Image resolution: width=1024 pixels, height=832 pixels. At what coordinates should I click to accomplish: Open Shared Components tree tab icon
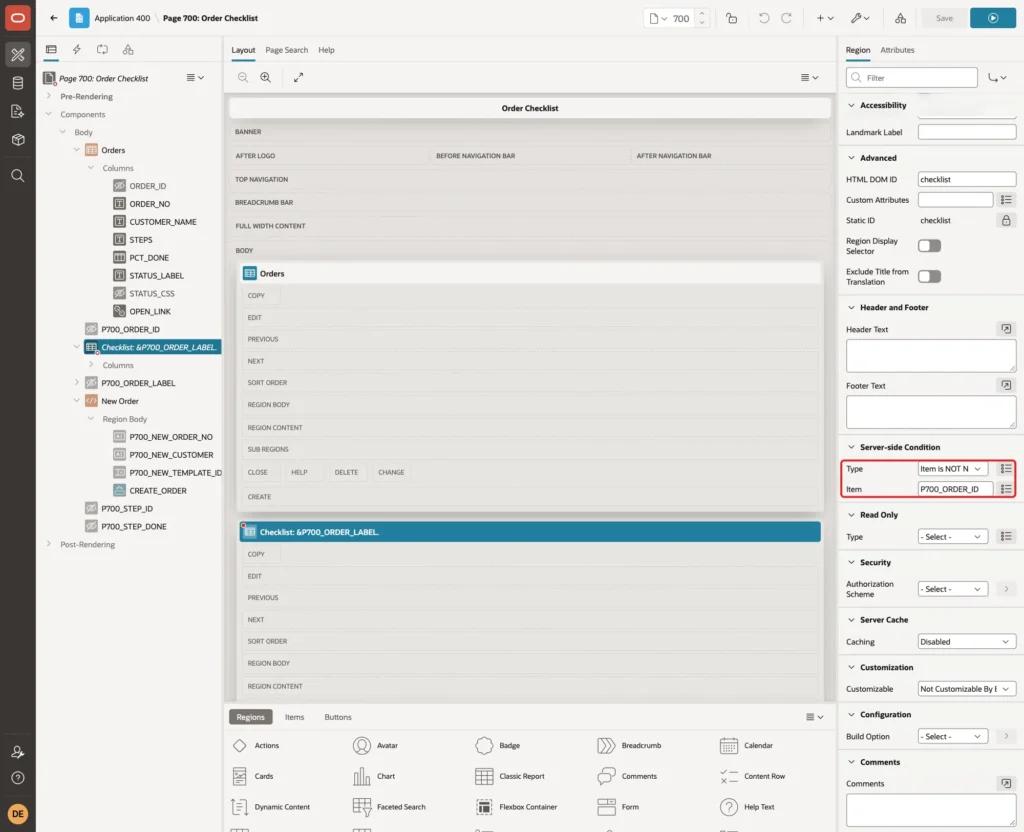click(128, 50)
